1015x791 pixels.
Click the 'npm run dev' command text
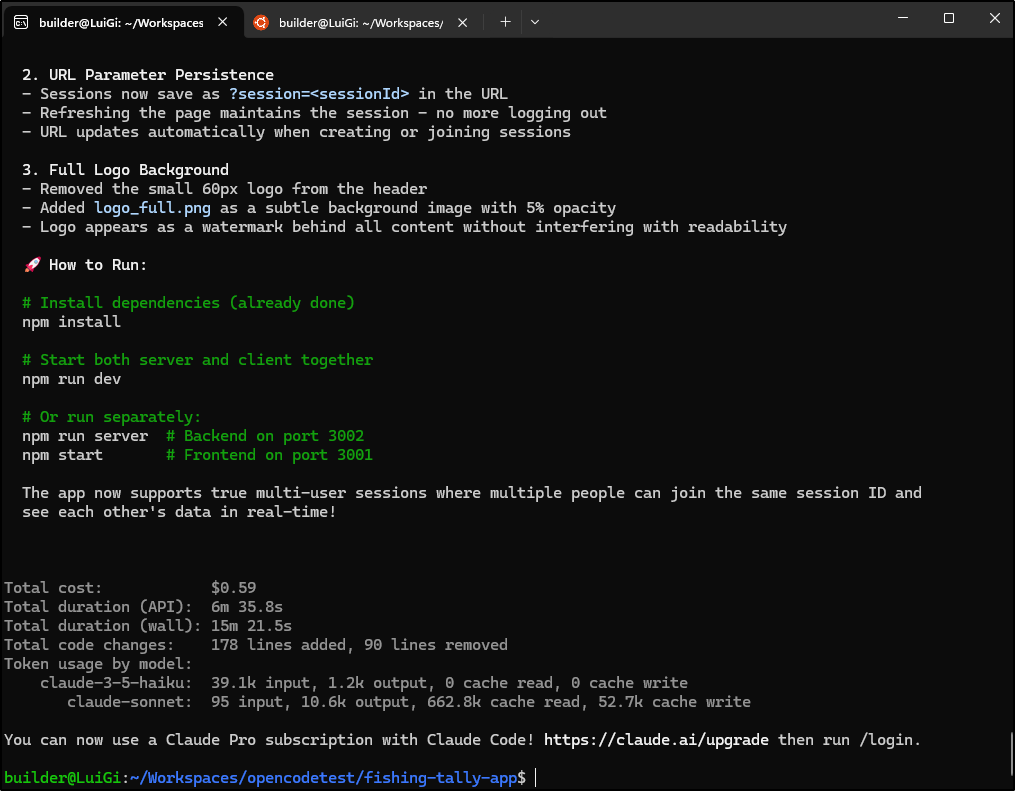tap(71, 379)
